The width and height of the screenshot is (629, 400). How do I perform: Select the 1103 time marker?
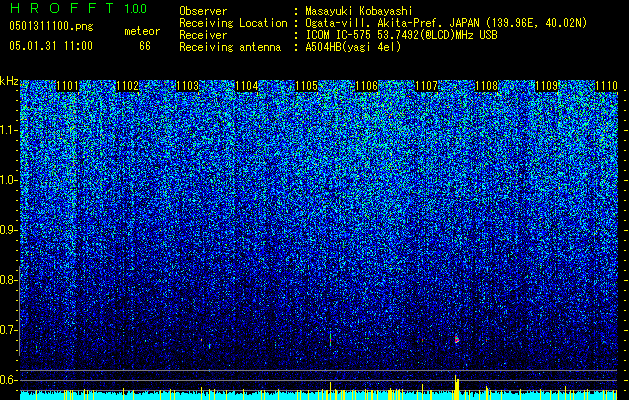[187, 86]
